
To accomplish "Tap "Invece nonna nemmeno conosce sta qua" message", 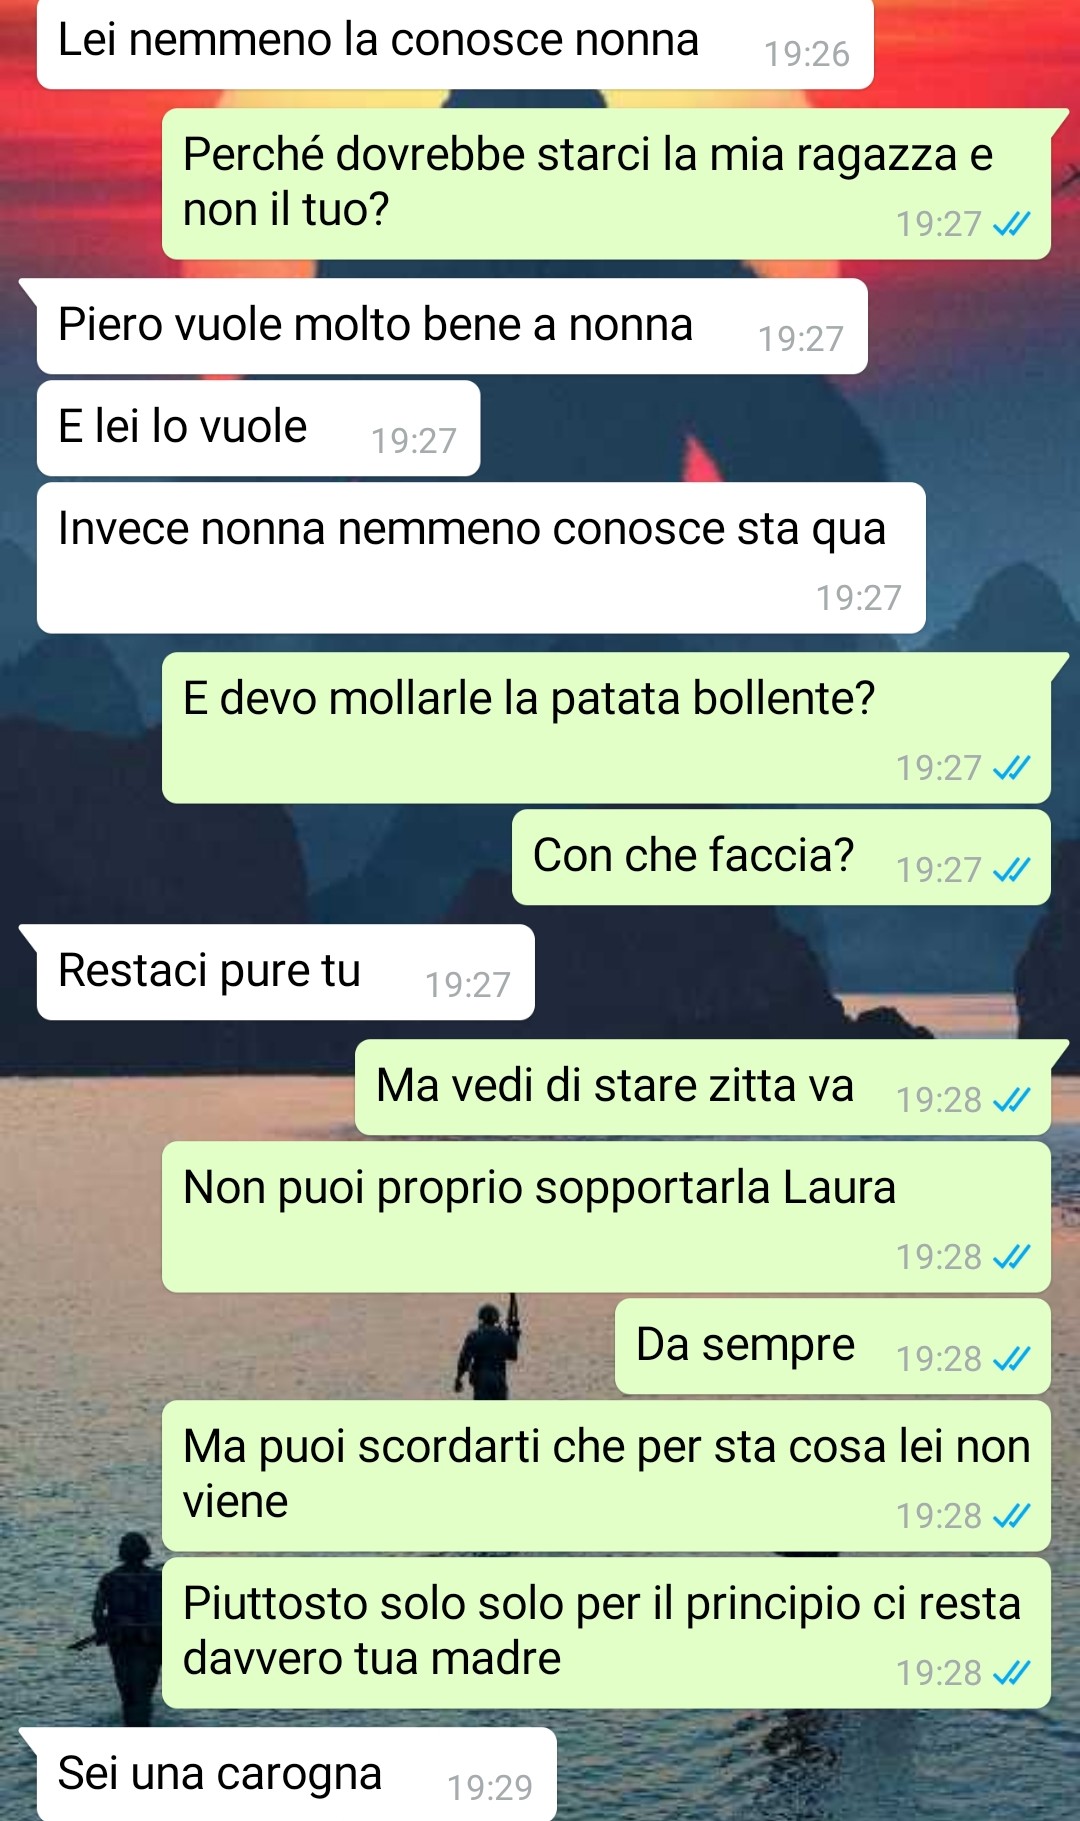I will pyautogui.click(x=481, y=558).
